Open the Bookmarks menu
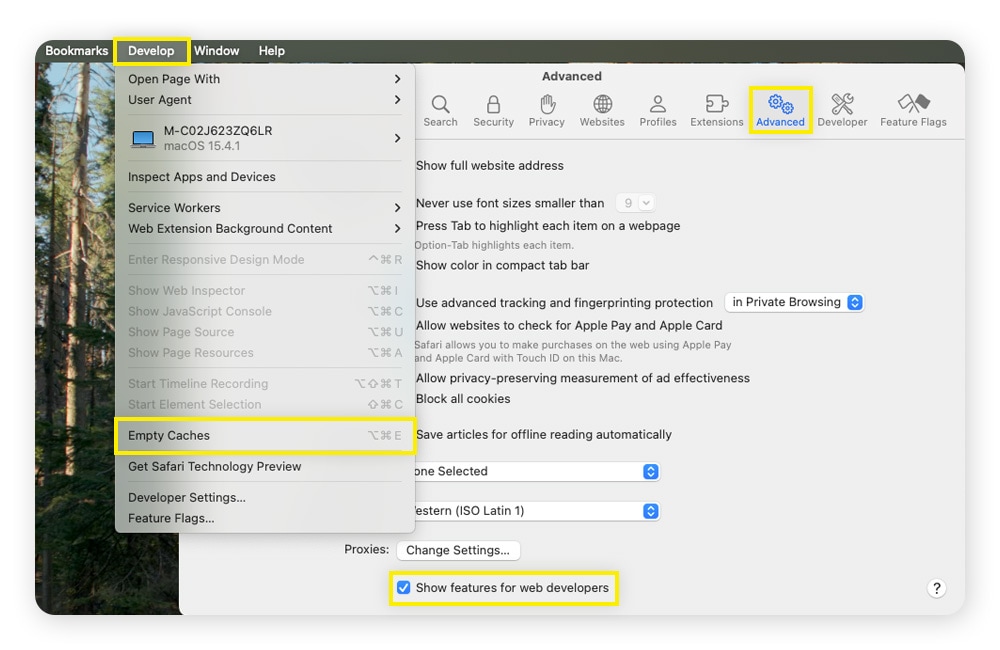1000x650 pixels. coord(77,51)
